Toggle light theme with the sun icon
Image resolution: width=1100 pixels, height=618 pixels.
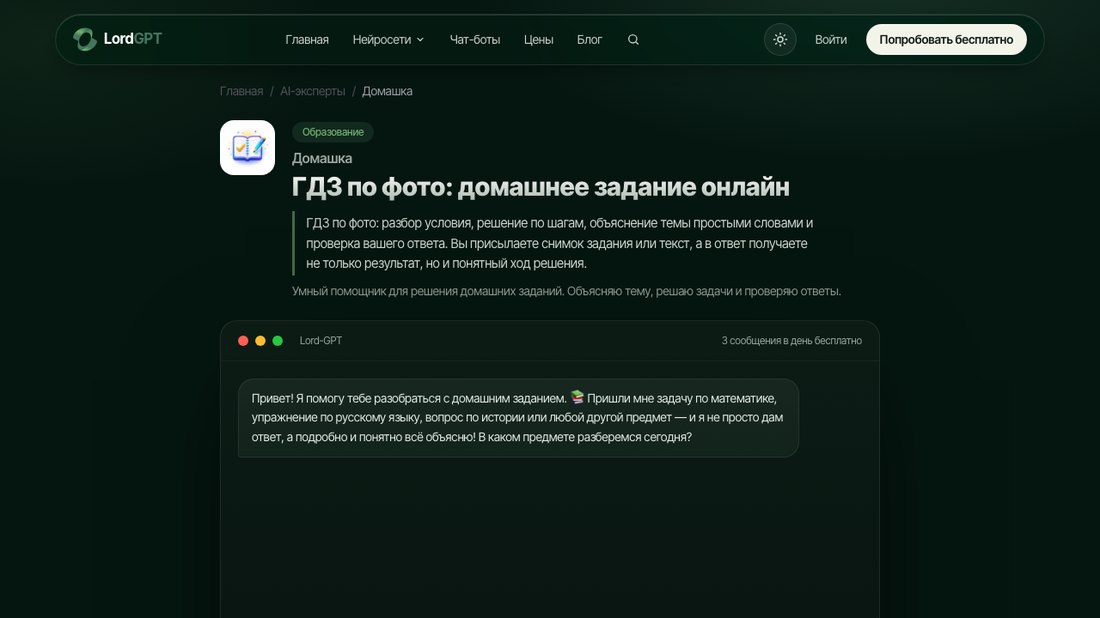pos(780,40)
